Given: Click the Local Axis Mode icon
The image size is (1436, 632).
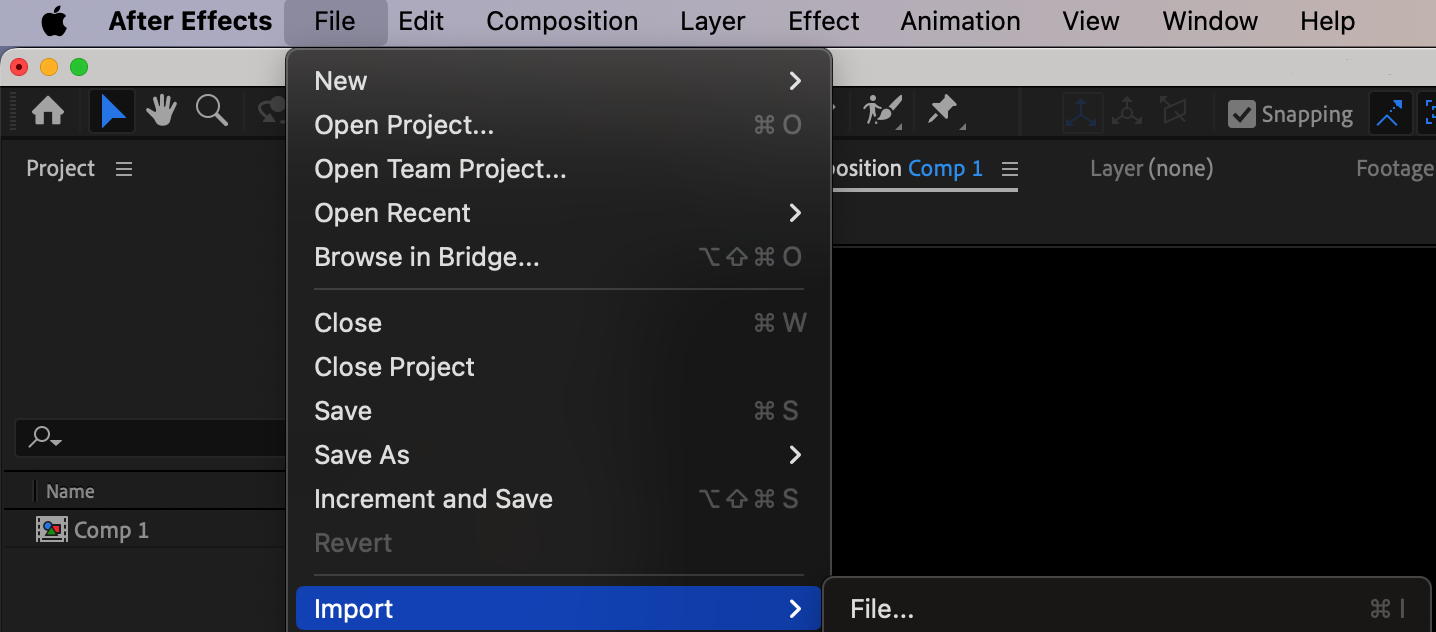Looking at the screenshot, I should click(x=1081, y=113).
